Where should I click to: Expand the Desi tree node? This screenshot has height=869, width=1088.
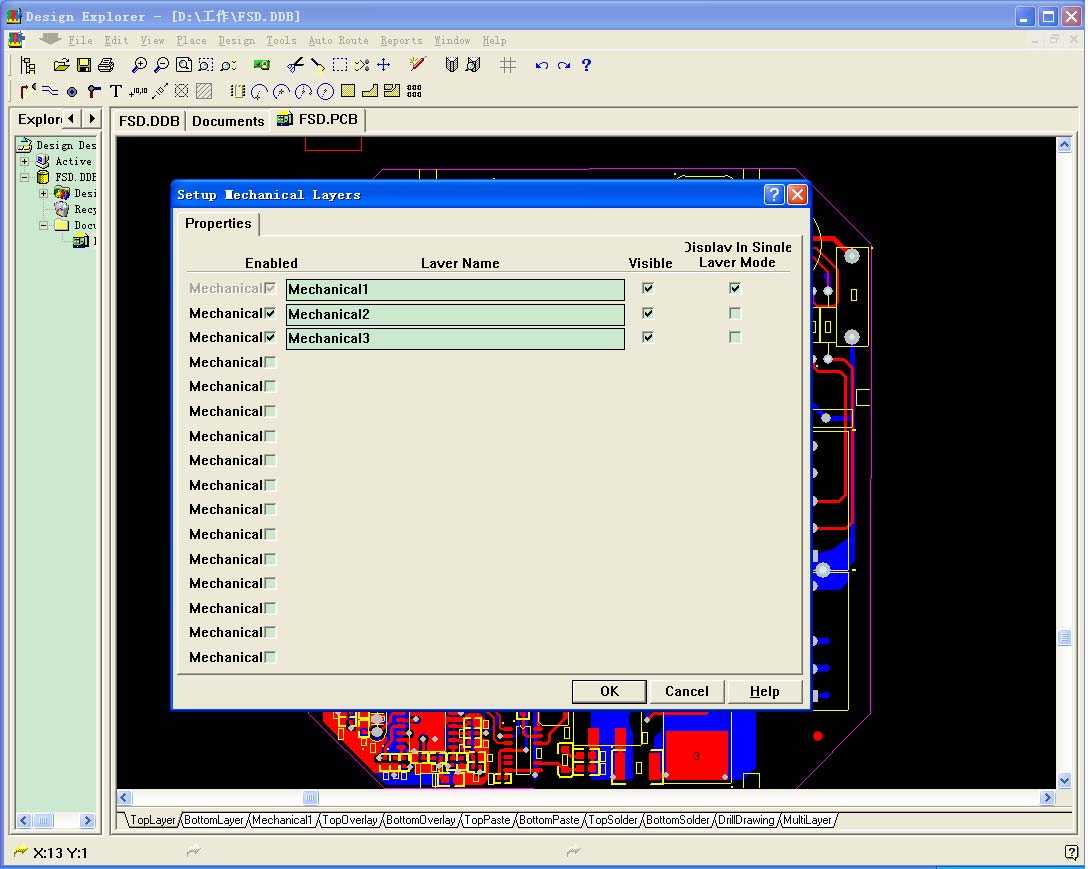tap(43, 193)
